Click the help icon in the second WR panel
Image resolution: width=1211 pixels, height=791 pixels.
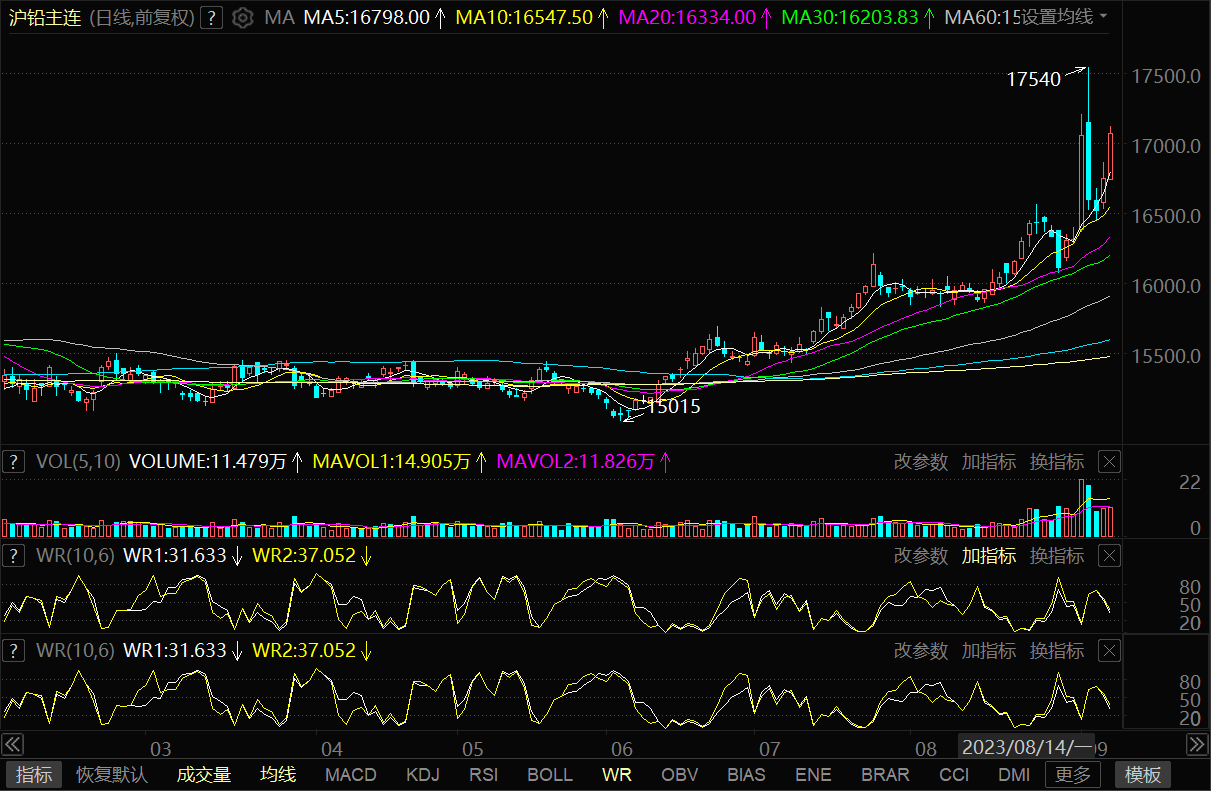tap(14, 650)
